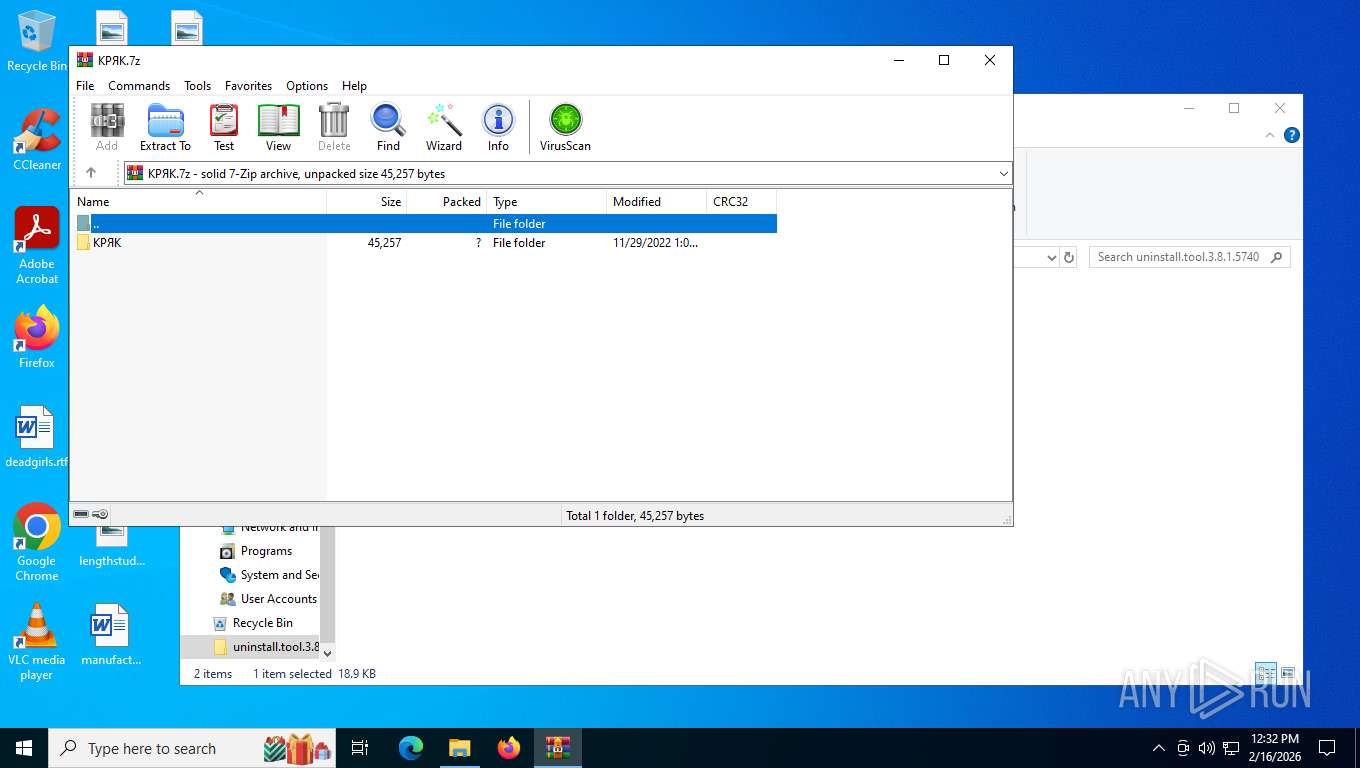Launch the Wizard tool
This screenshot has width=1360, height=768.
point(444,127)
